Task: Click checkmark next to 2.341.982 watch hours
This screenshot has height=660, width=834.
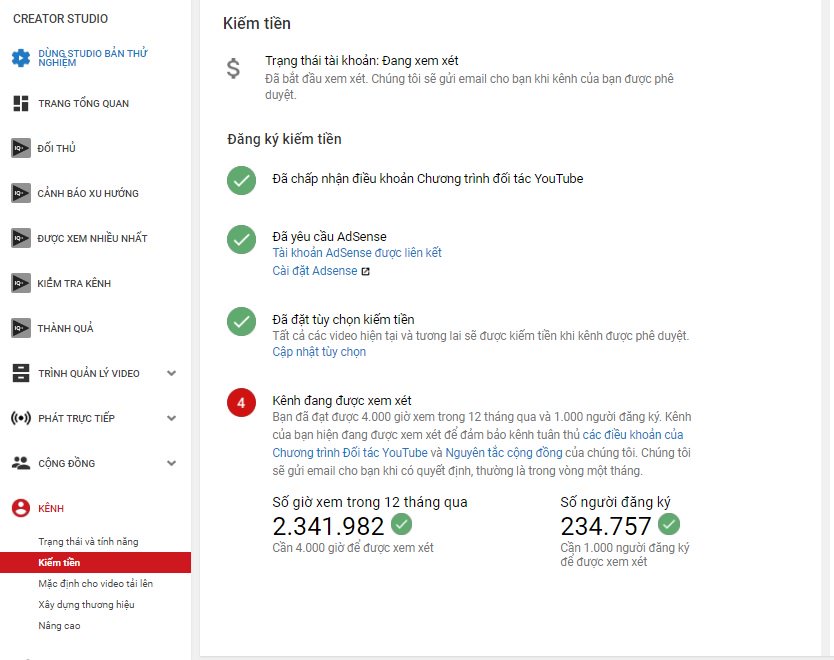Action: click(402, 524)
